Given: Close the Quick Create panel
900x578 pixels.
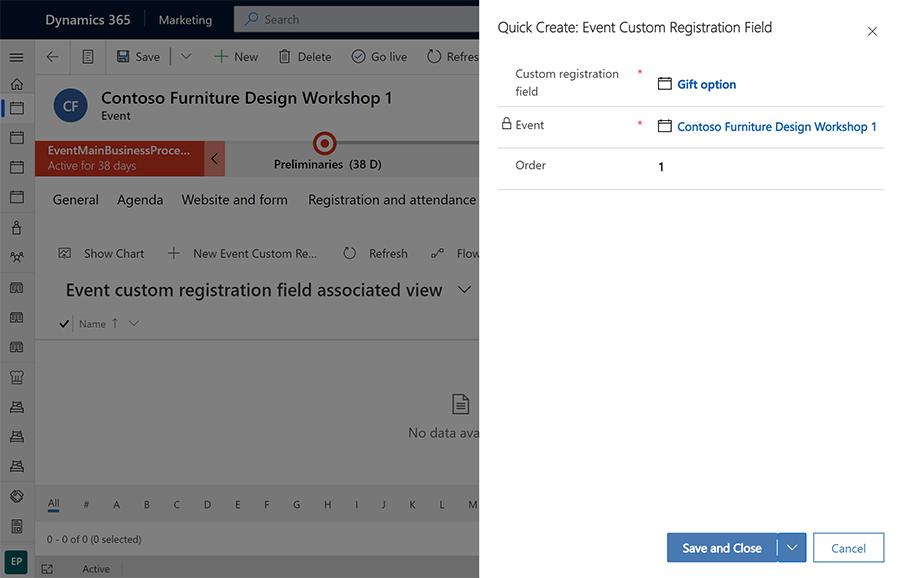Looking at the screenshot, I should [872, 32].
